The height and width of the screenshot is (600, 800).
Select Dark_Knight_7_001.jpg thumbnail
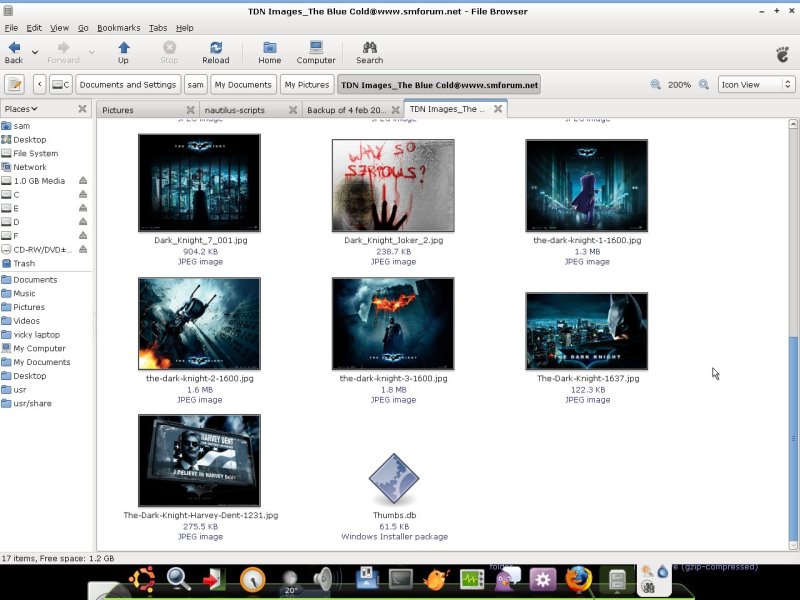coord(199,183)
